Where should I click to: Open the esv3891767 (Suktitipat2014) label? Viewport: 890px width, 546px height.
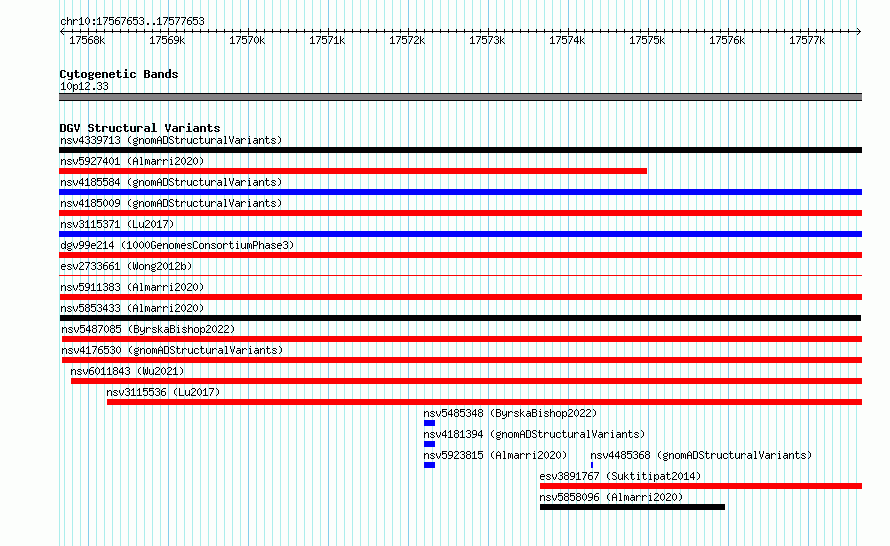pos(620,476)
